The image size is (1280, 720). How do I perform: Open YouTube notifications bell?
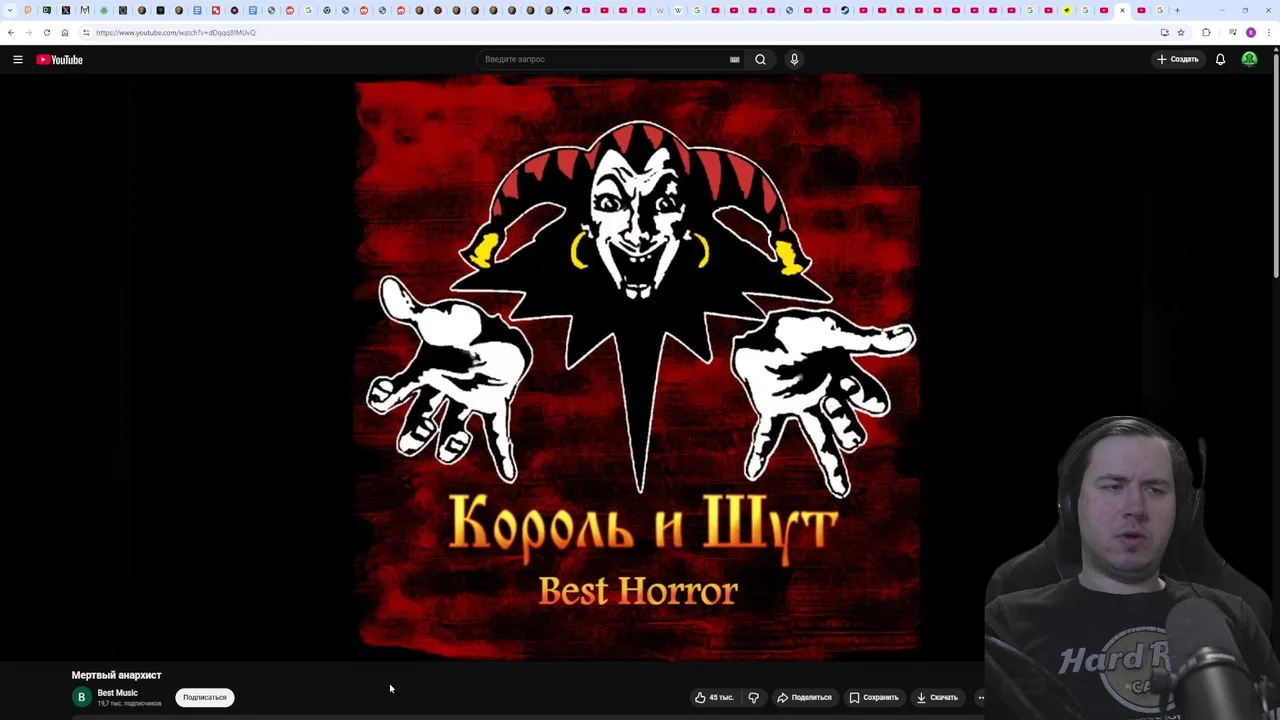pyautogui.click(x=1220, y=59)
